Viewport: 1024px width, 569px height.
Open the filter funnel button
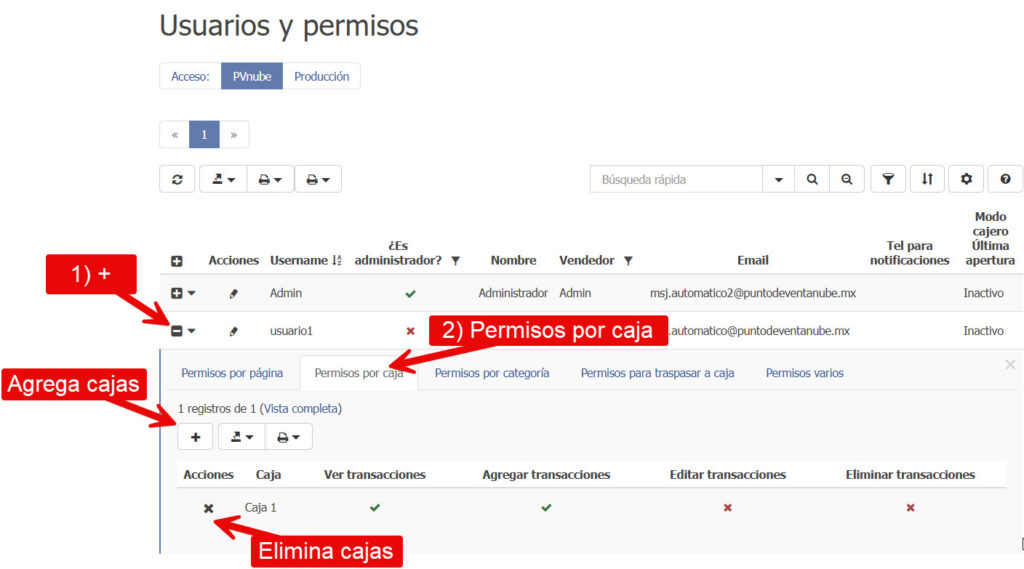[x=888, y=179]
